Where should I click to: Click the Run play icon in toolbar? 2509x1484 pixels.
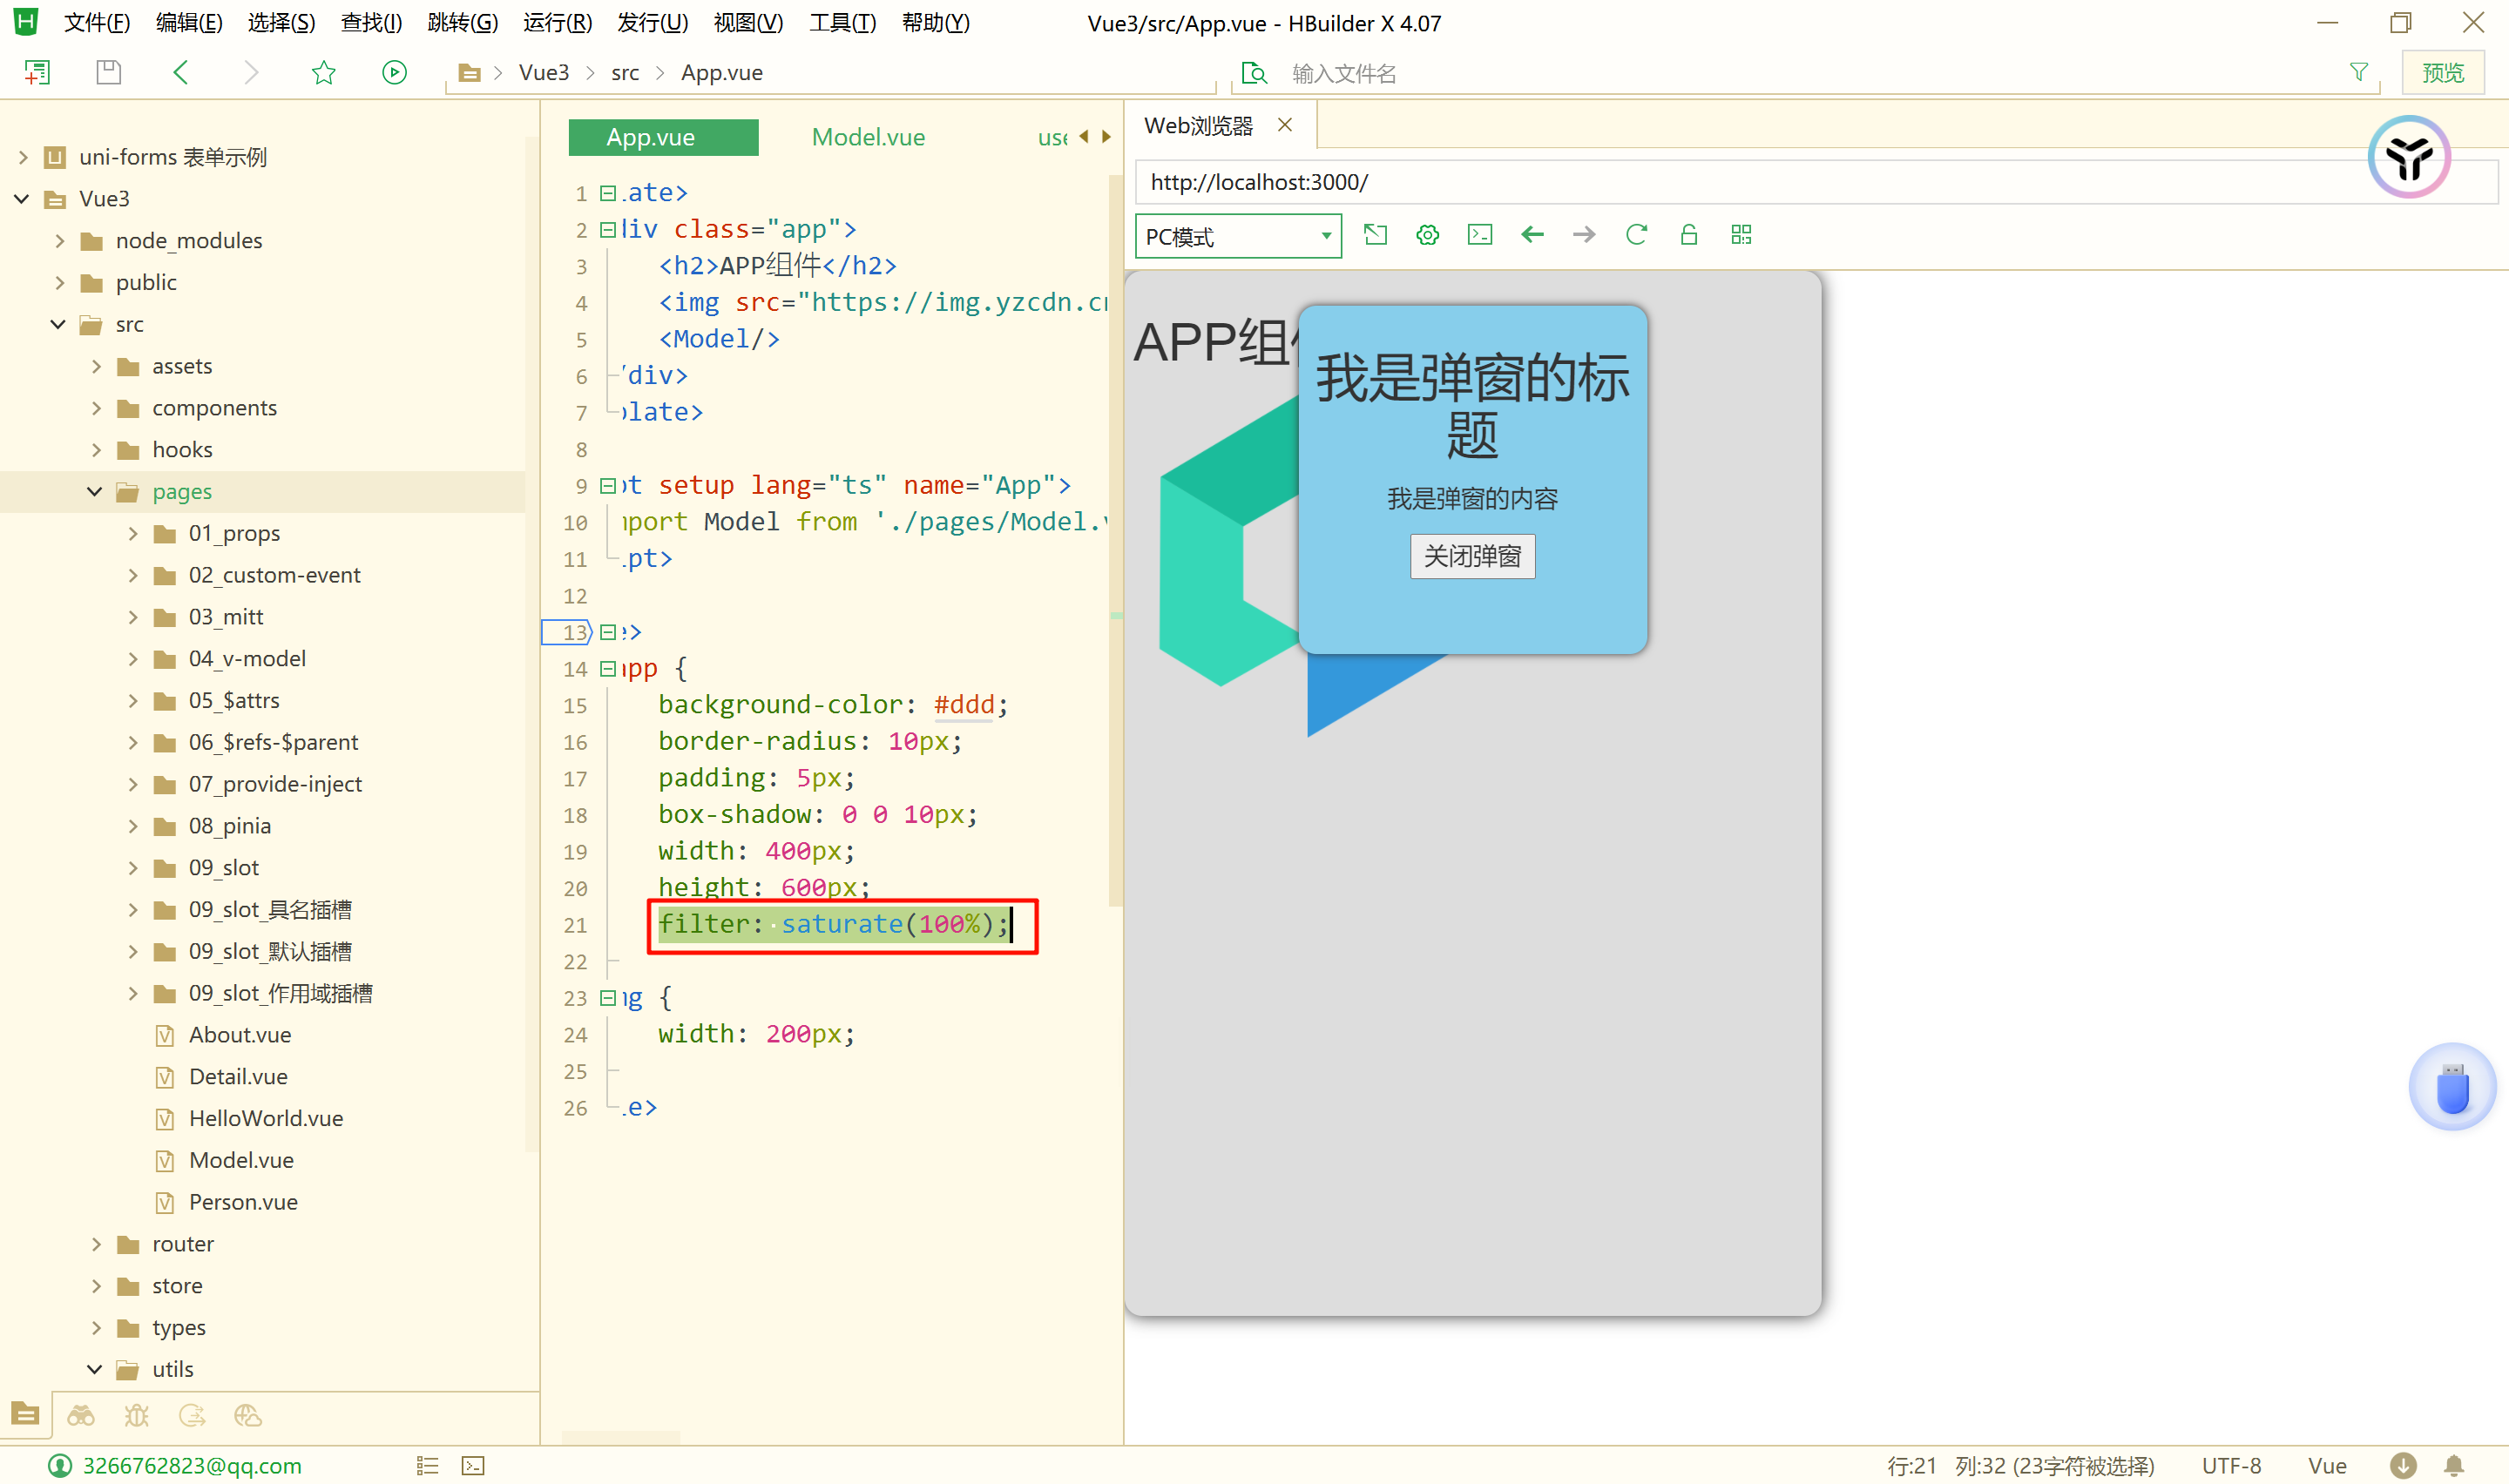click(x=394, y=72)
